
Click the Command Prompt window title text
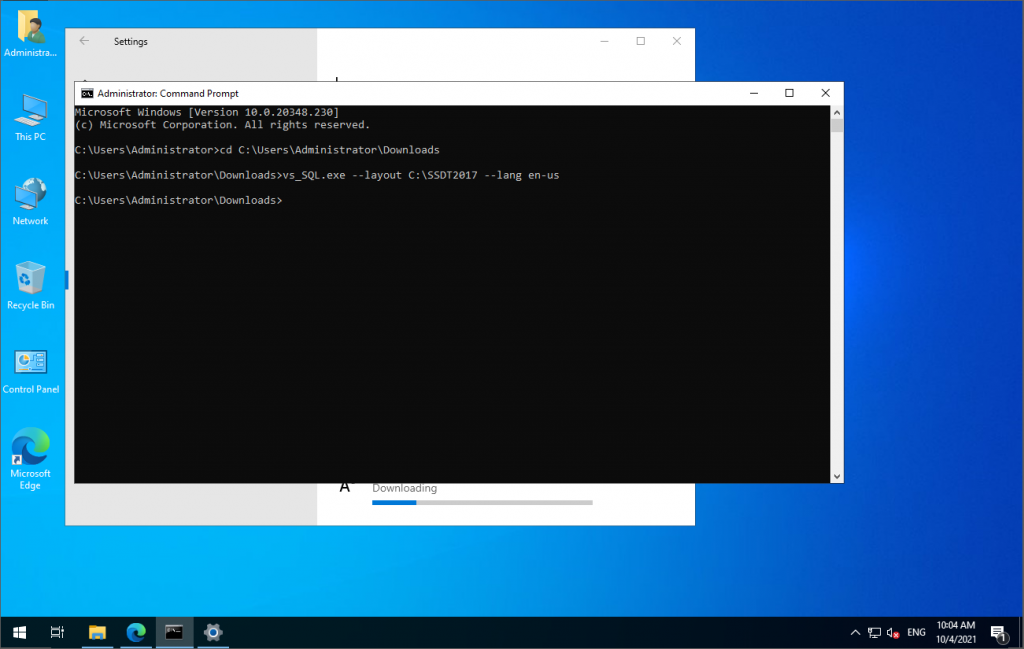click(168, 93)
